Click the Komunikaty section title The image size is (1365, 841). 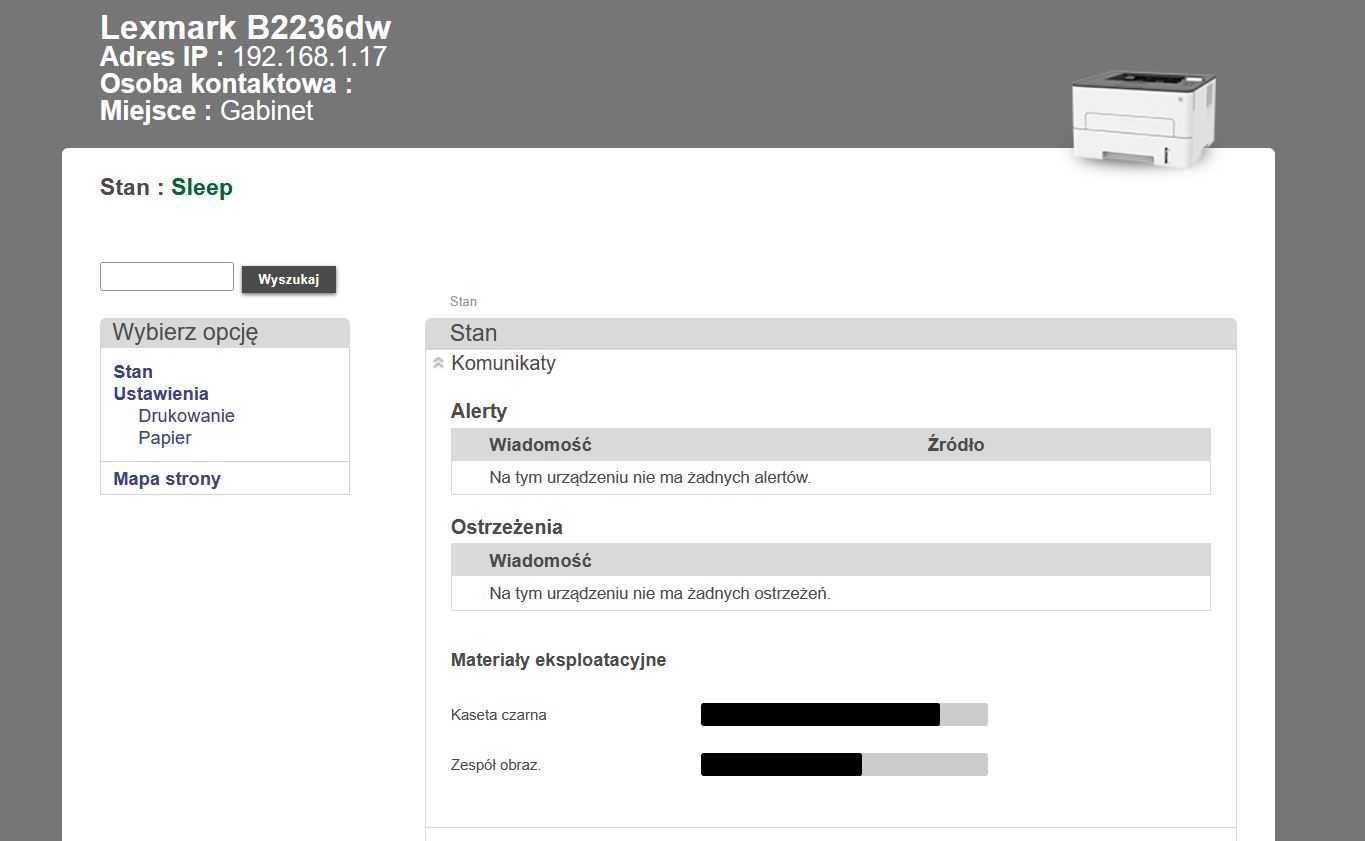click(503, 363)
